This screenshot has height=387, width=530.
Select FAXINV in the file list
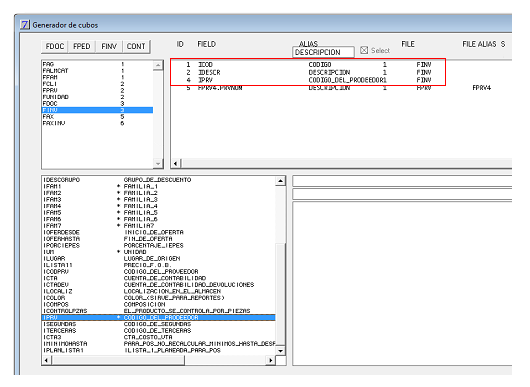pyautogui.click(x=97, y=123)
